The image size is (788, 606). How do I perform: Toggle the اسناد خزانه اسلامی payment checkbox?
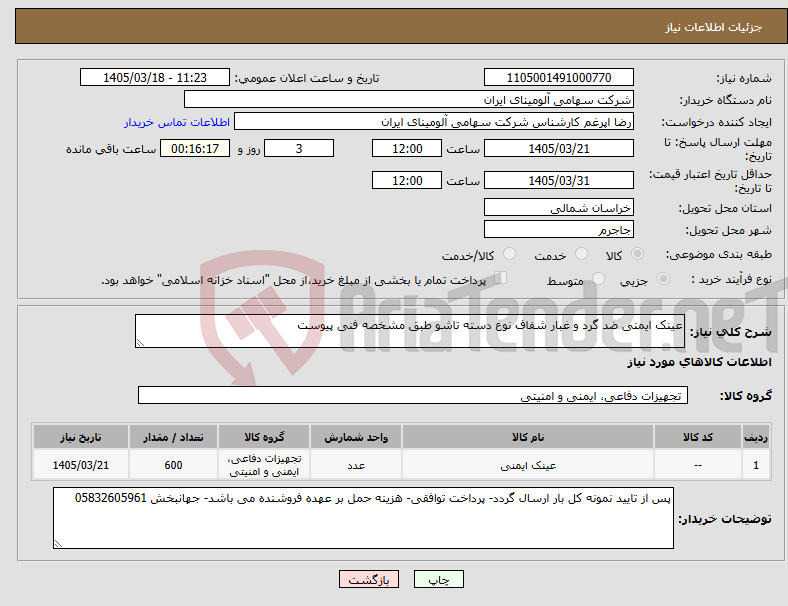[501, 278]
